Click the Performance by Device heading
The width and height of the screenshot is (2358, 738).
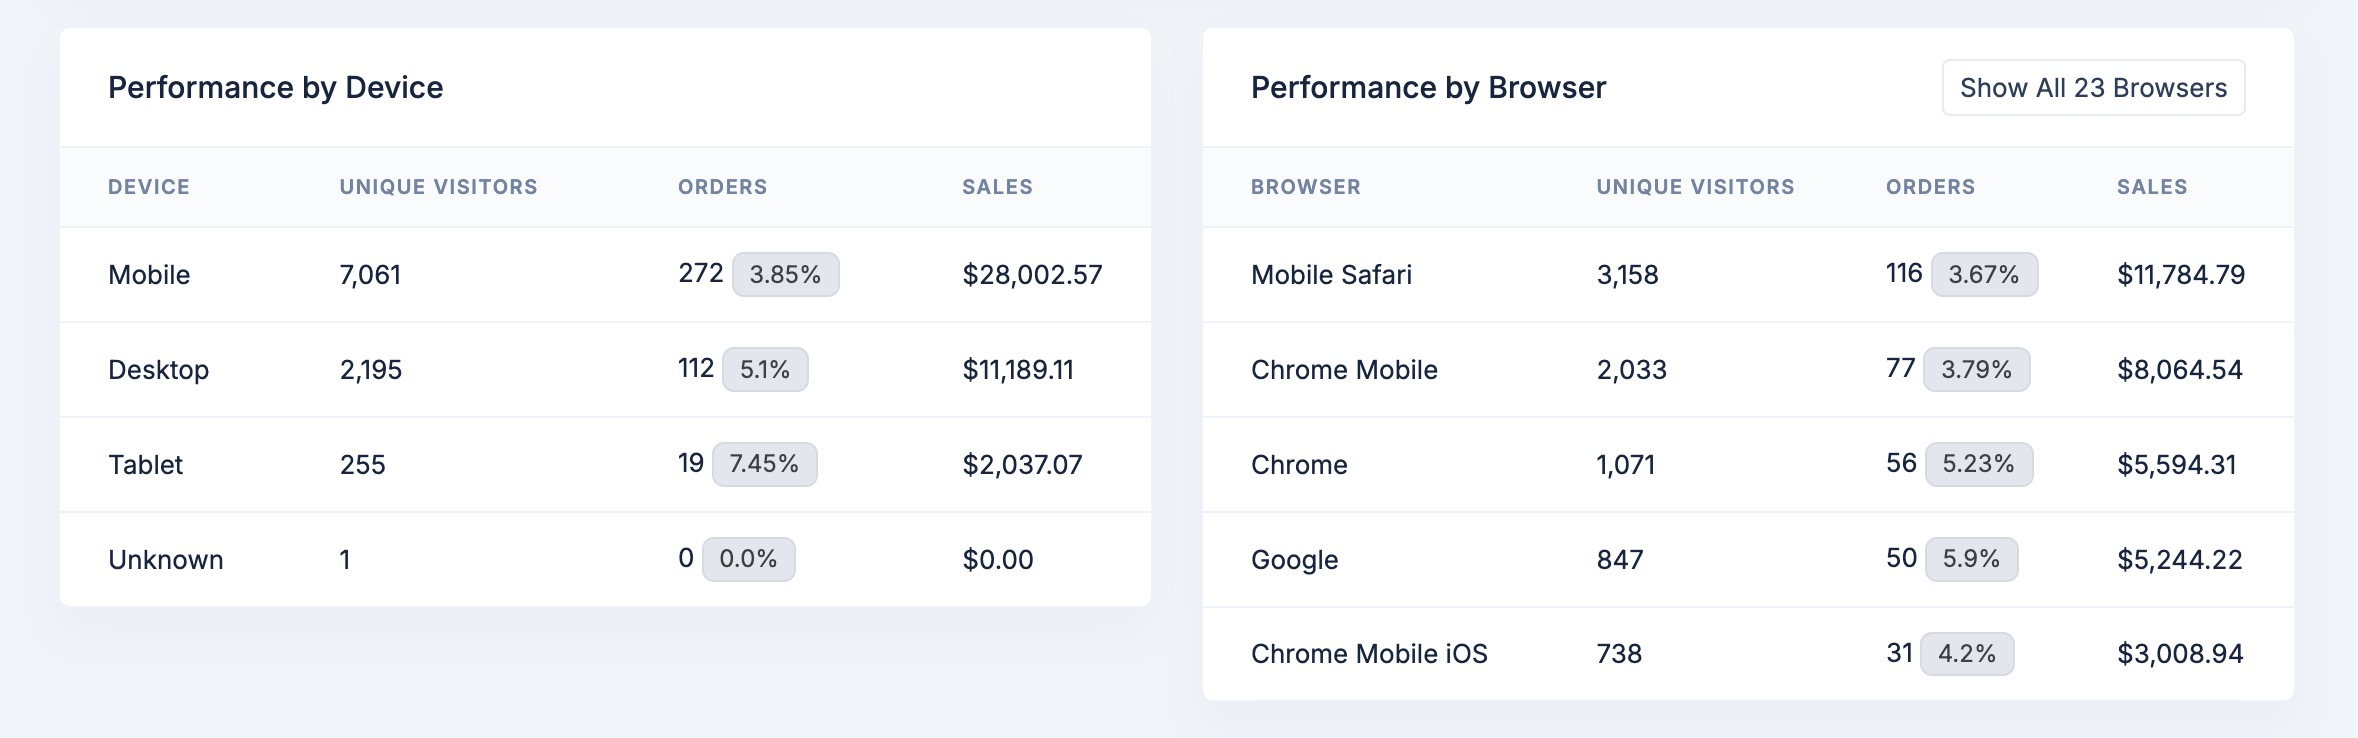tap(276, 88)
